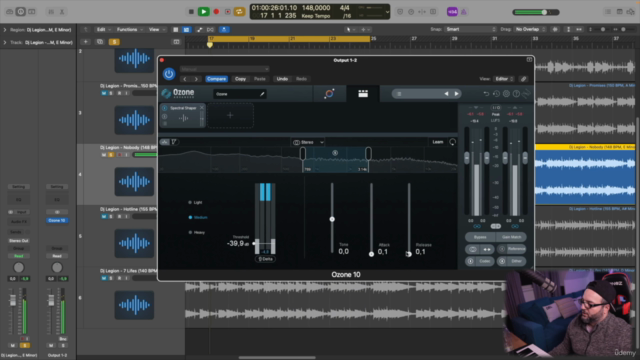Click the Gain Match button

click(511, 237)
